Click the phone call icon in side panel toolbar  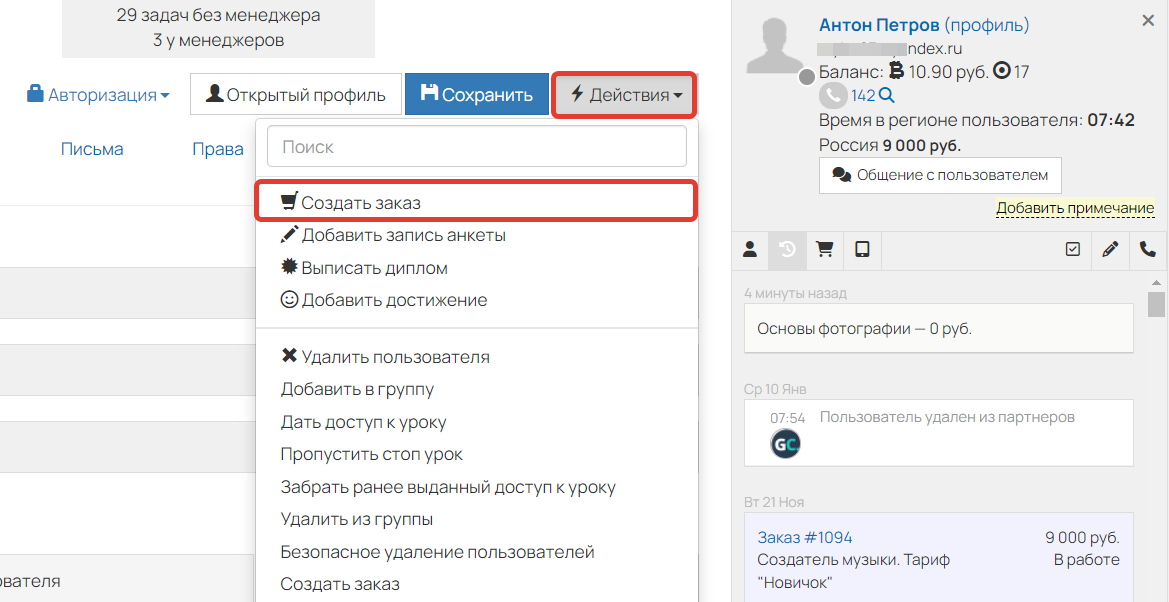click(x=1148, y=250)
